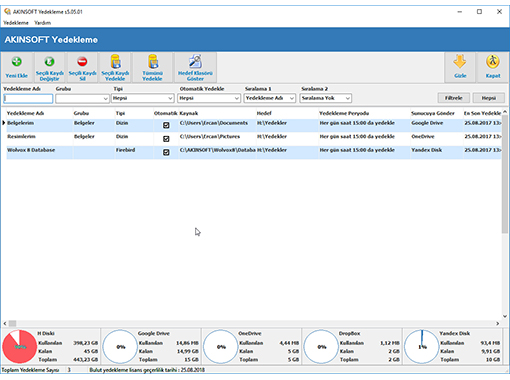This screenshot has width=510, height=380.
Task: Click the Toplam Yedekleme Sayısı status text
Action: [30, 370]
